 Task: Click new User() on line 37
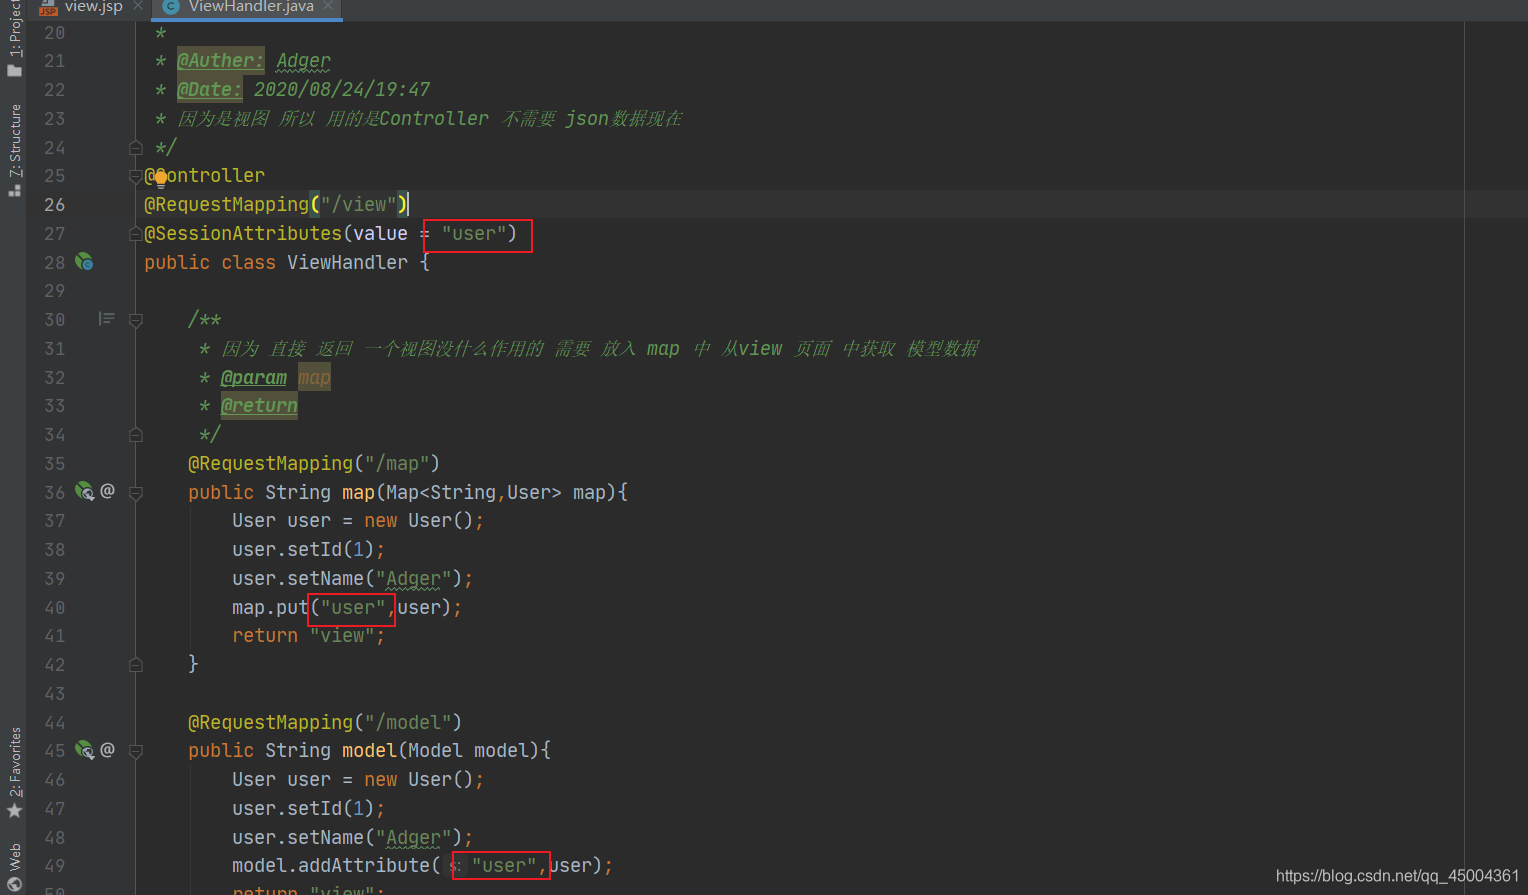coord(418,521)
